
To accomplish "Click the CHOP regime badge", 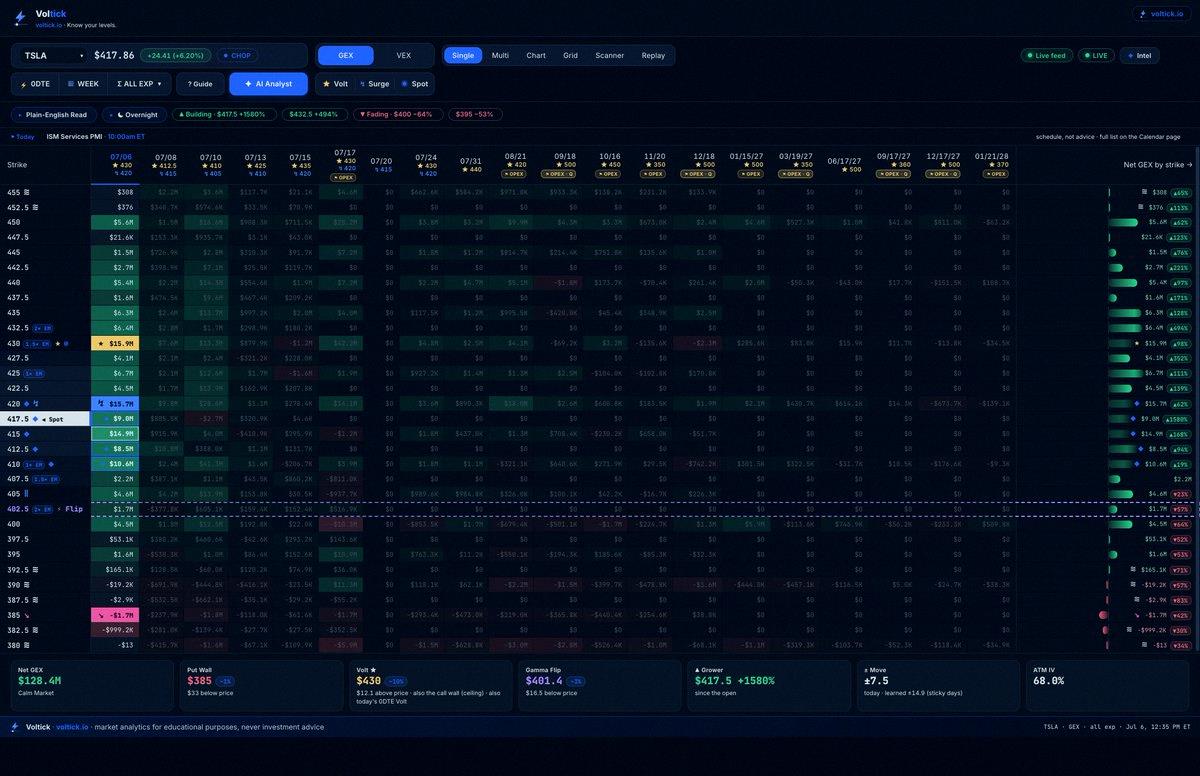I will (238, 56).
